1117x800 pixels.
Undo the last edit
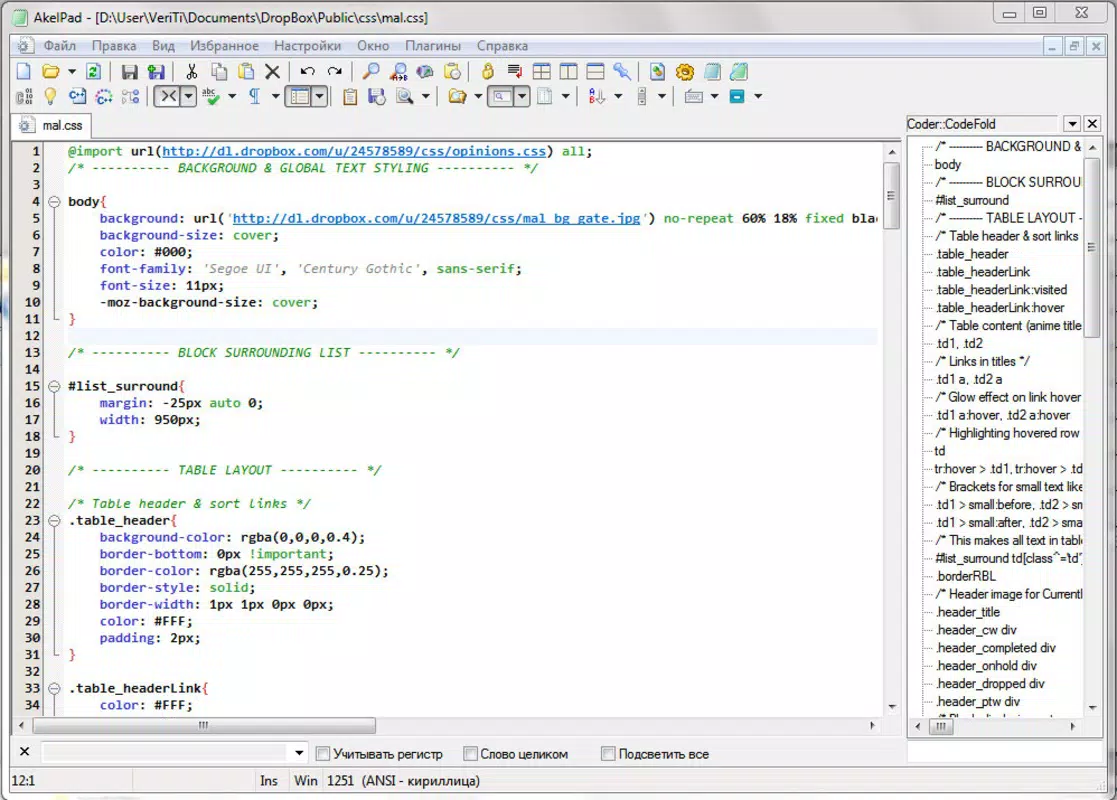pos(308,72)
